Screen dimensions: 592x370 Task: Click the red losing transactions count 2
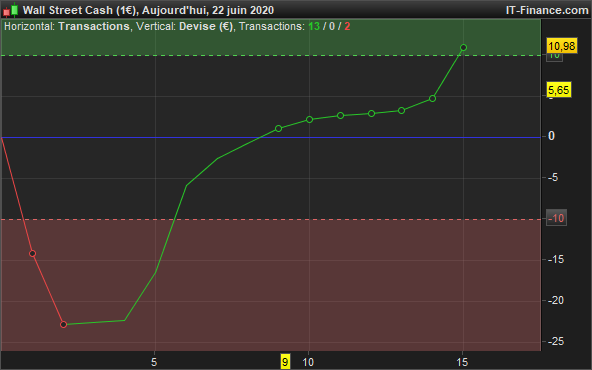click(x=347, y=26)
